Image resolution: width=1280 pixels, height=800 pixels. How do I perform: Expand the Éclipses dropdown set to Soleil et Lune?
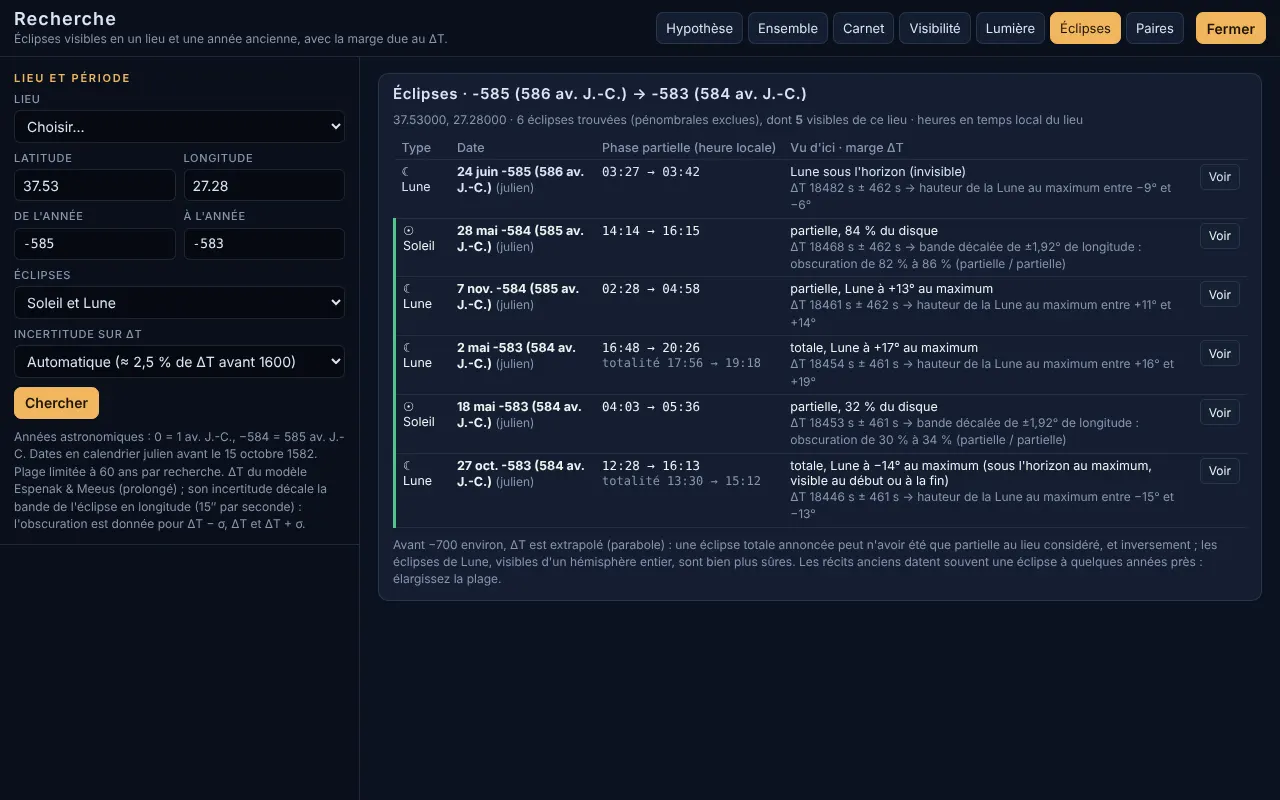tap(179, 303)
